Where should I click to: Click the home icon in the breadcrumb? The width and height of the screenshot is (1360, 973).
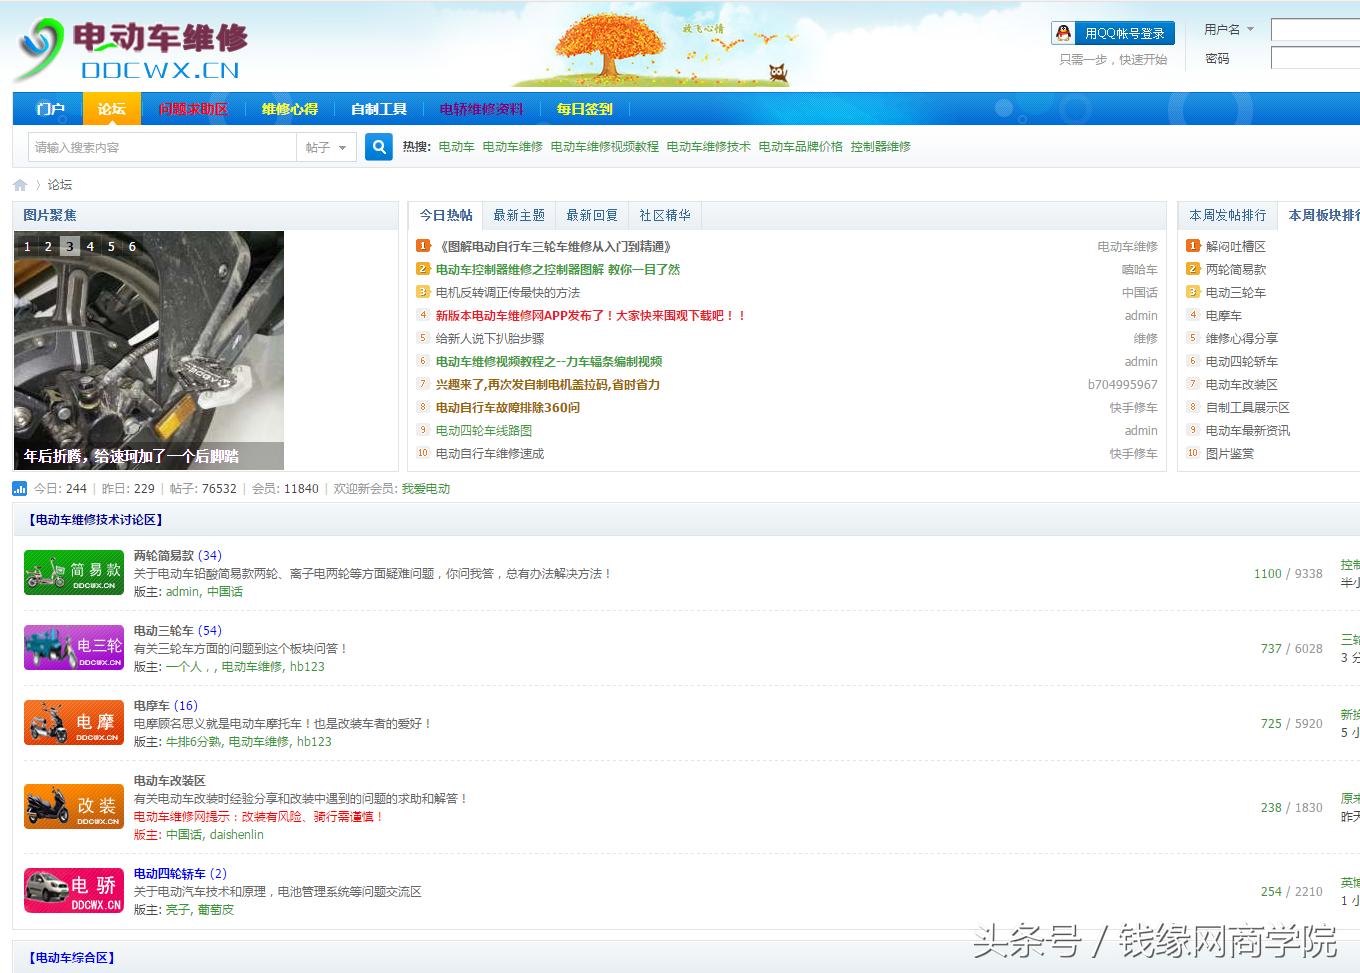19,184
